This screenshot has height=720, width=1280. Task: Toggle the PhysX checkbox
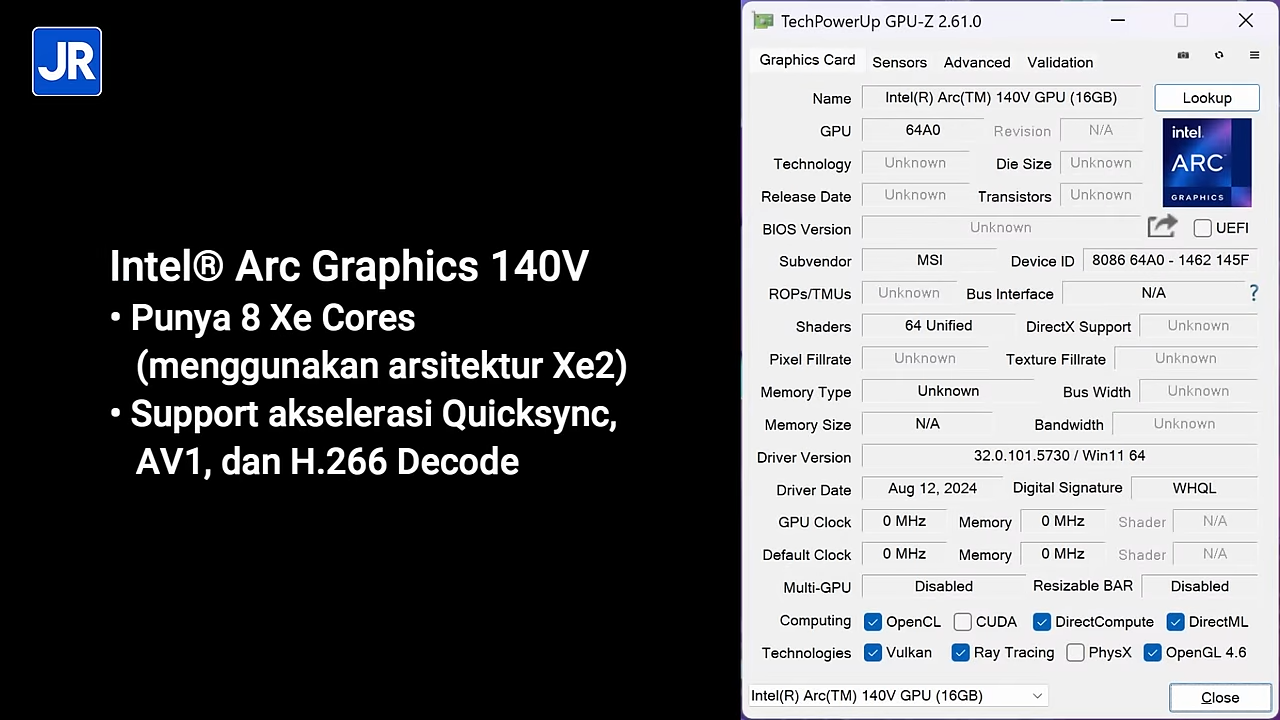point(1076,653)
